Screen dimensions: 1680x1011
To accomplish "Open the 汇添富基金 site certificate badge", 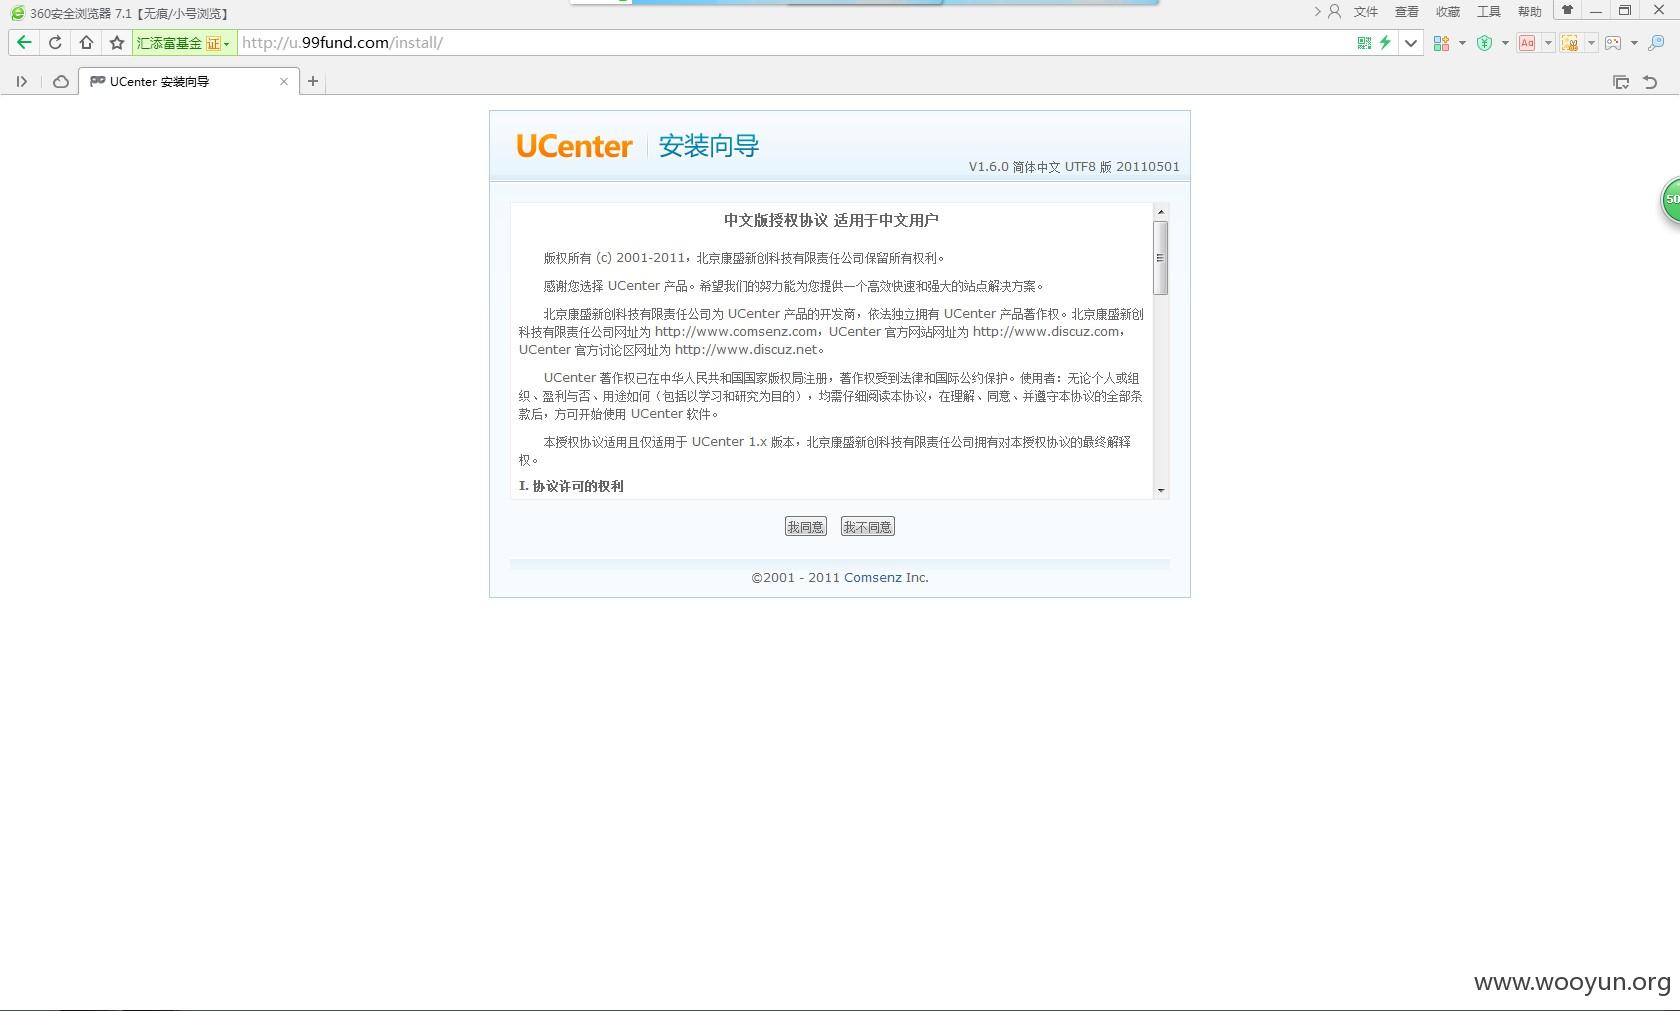I will click(184, 43).
